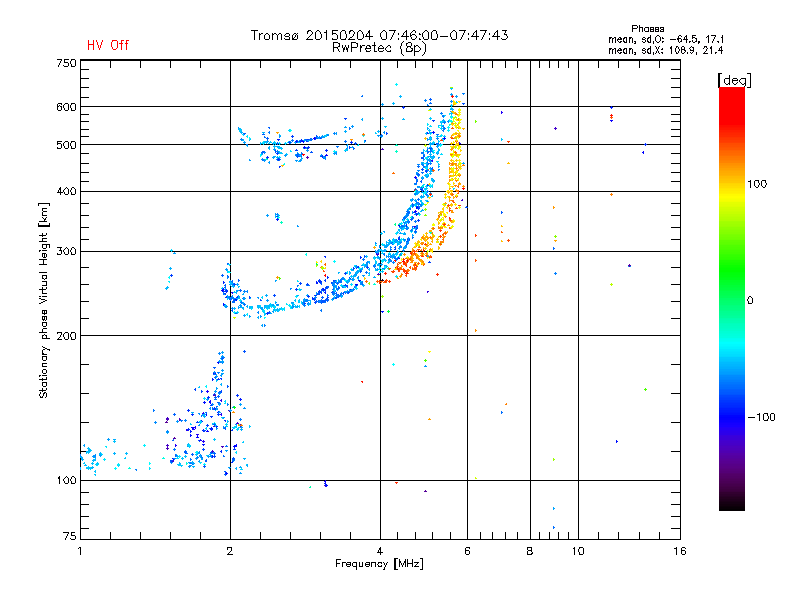Click the y-axis '75' tick label
Image resolution: width=800 pixels, height=600 pixels.
pyautogui.click(x=70, y=536)
